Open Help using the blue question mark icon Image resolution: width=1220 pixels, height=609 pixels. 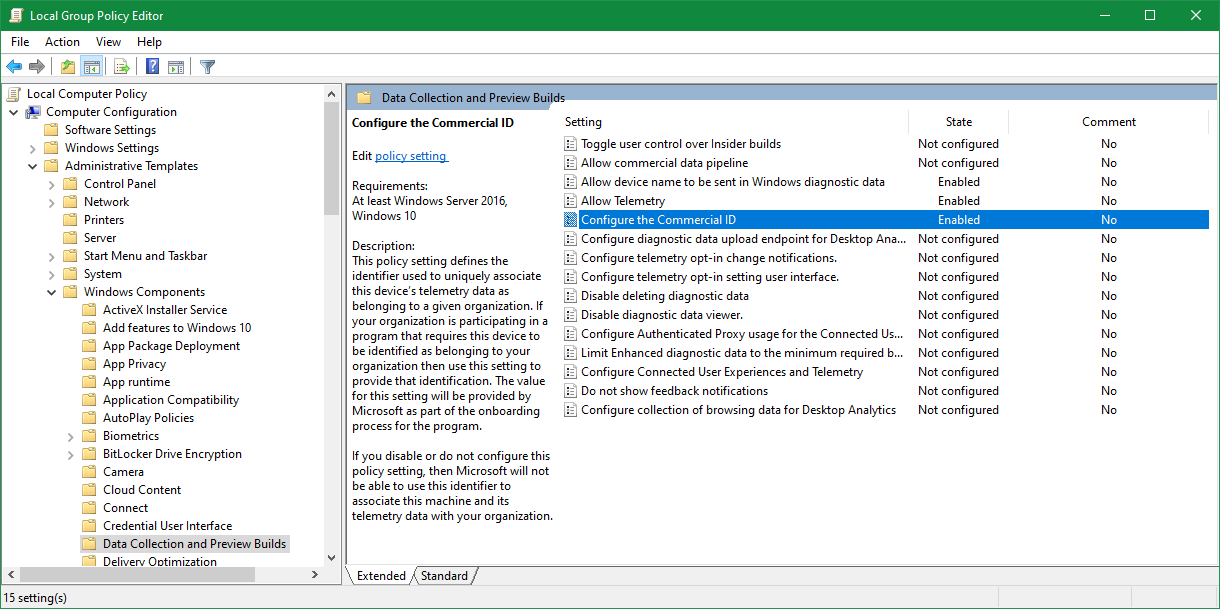(x=153, y=67)
